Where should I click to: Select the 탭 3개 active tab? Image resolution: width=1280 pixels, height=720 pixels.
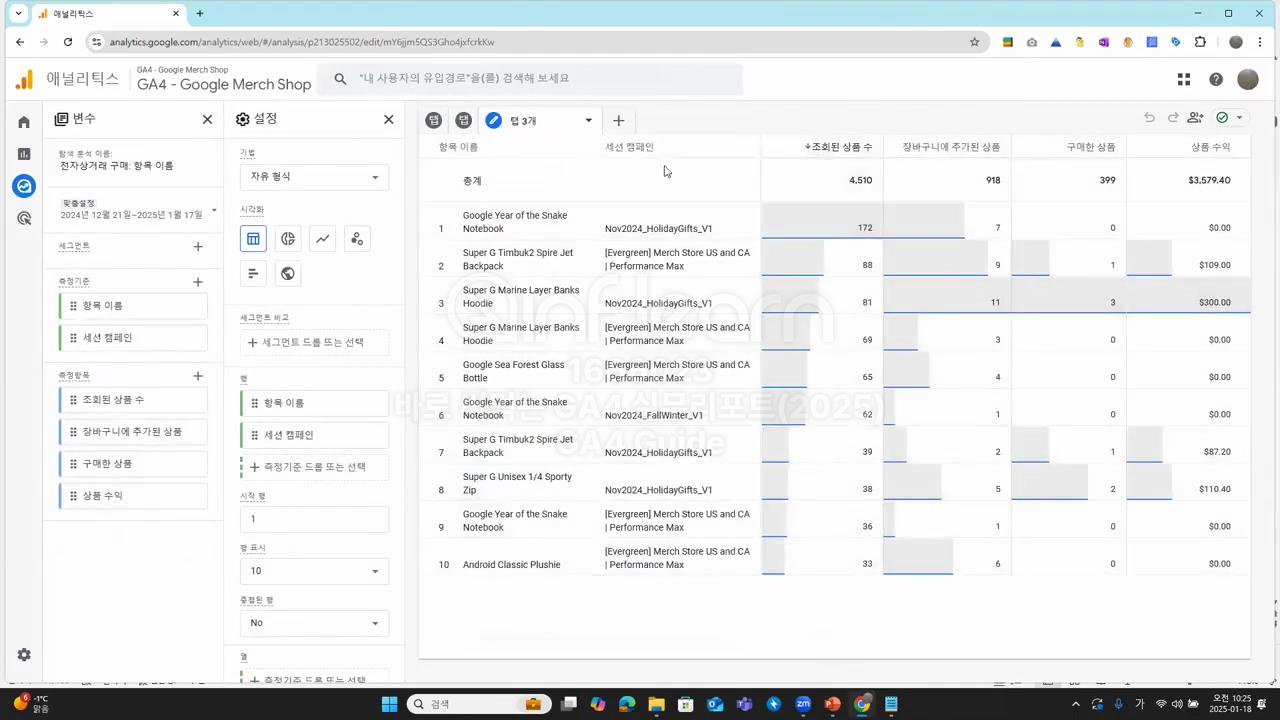pos(540,120)
